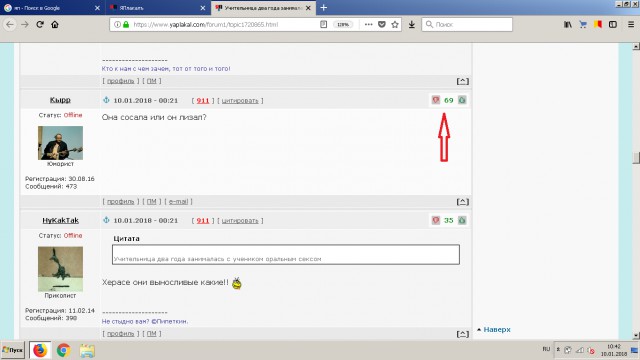
Task: Click the scrollbar up arrow
Action: coord(636,47)
